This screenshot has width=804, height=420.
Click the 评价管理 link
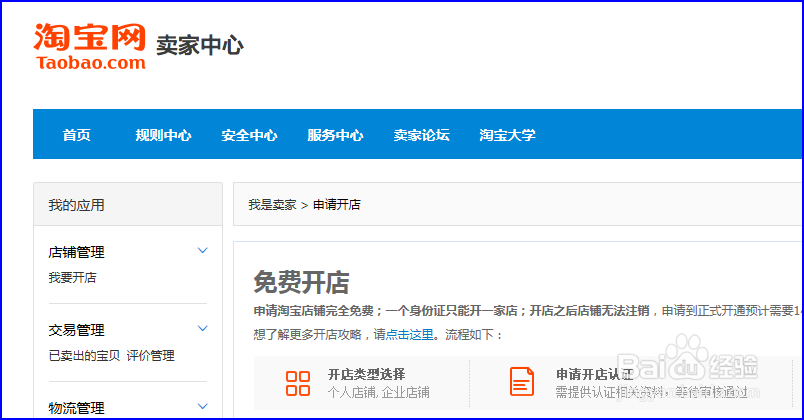151,355
